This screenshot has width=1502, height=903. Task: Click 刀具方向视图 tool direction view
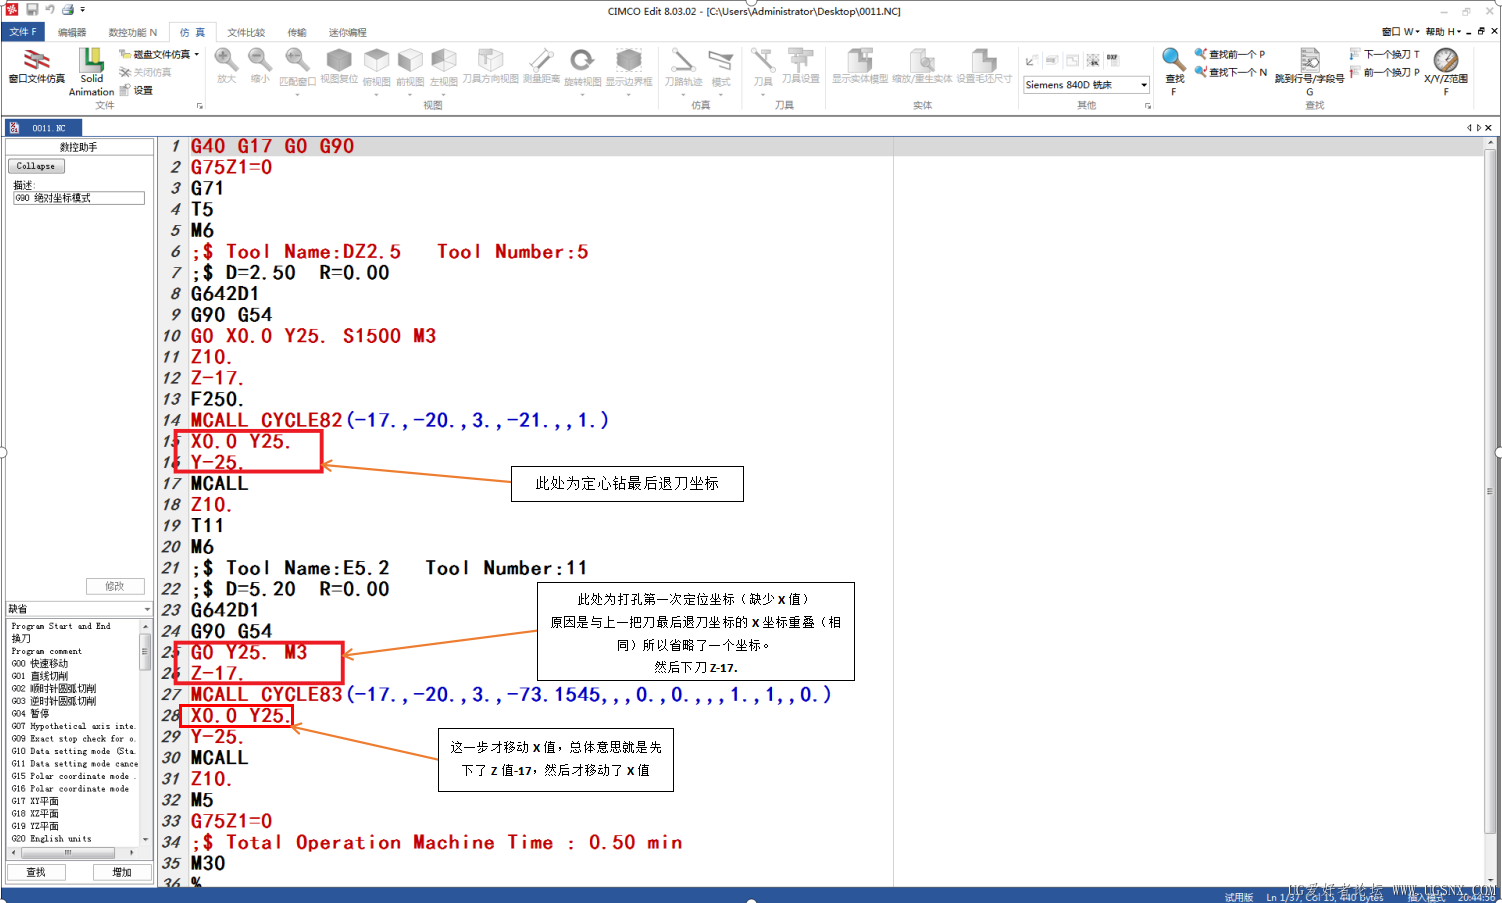click(490, 66)
